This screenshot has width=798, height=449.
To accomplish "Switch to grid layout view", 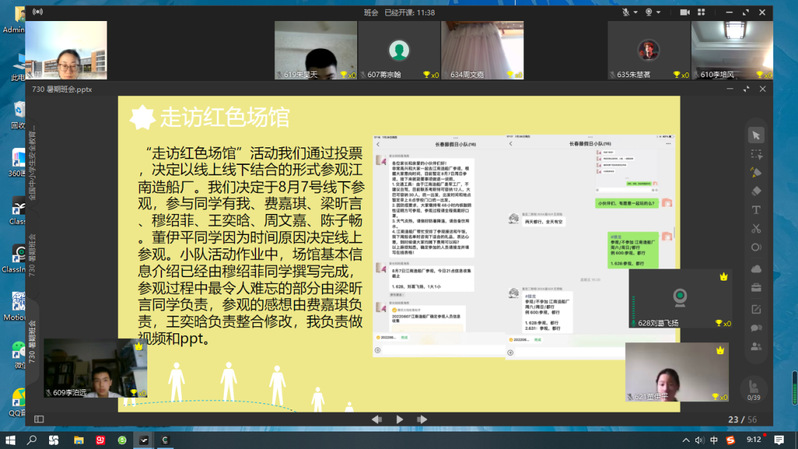I will pos(701,13).
